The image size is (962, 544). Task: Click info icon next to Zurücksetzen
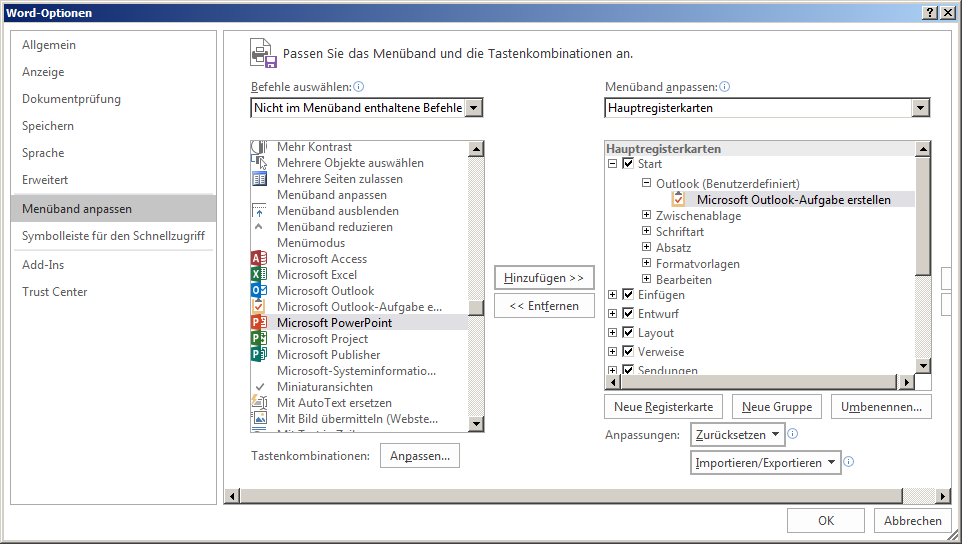point(793,434)
